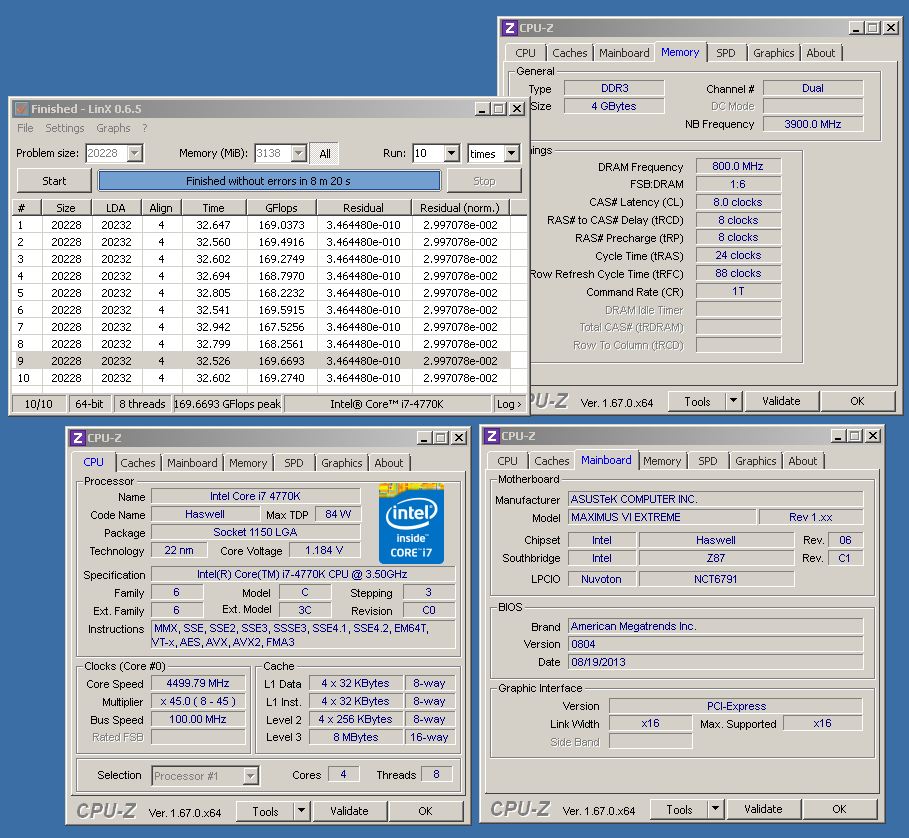Click Validate in the Mainboard window
Screen dimensions: 909x838
coord(763,809)
